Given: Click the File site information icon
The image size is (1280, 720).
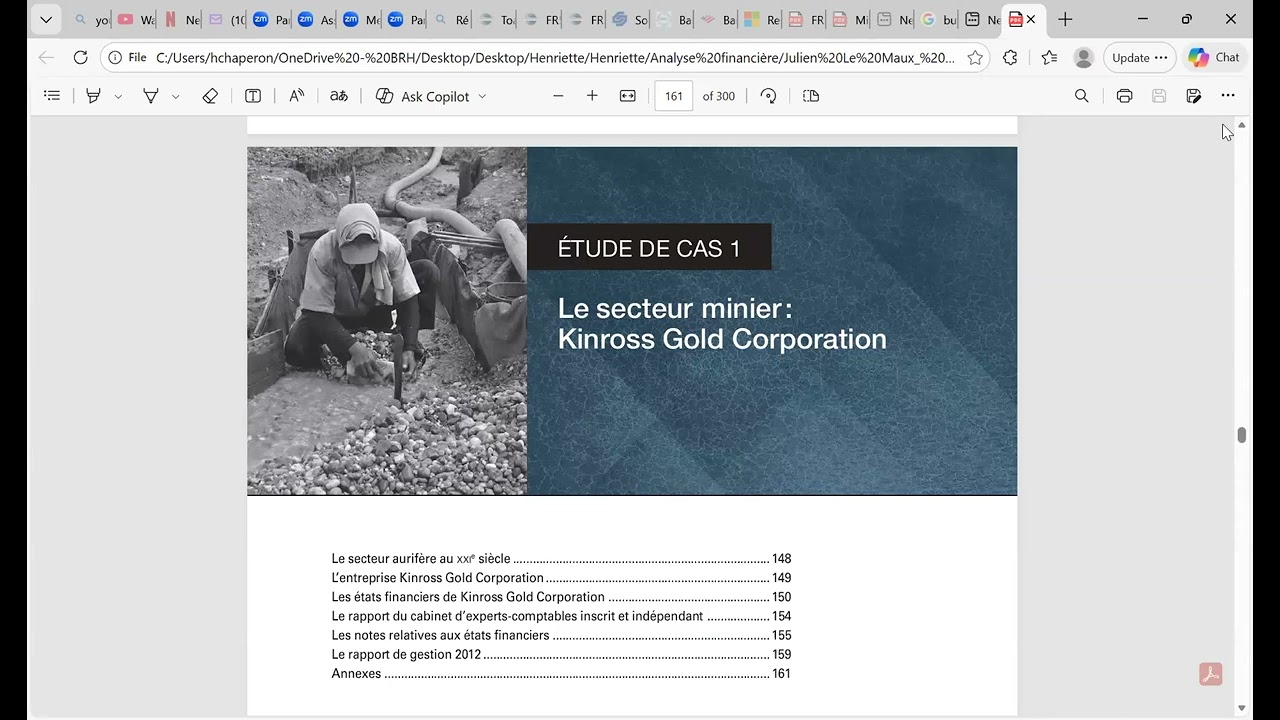Looking at the screenshot, I should click(127, 58).
